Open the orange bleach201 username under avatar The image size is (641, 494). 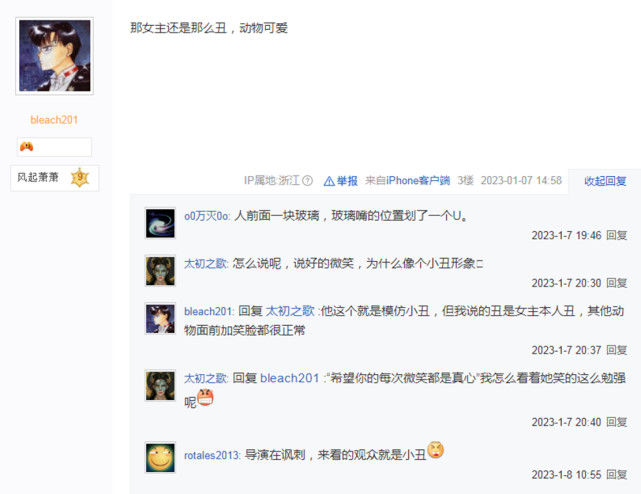[54, 120]
